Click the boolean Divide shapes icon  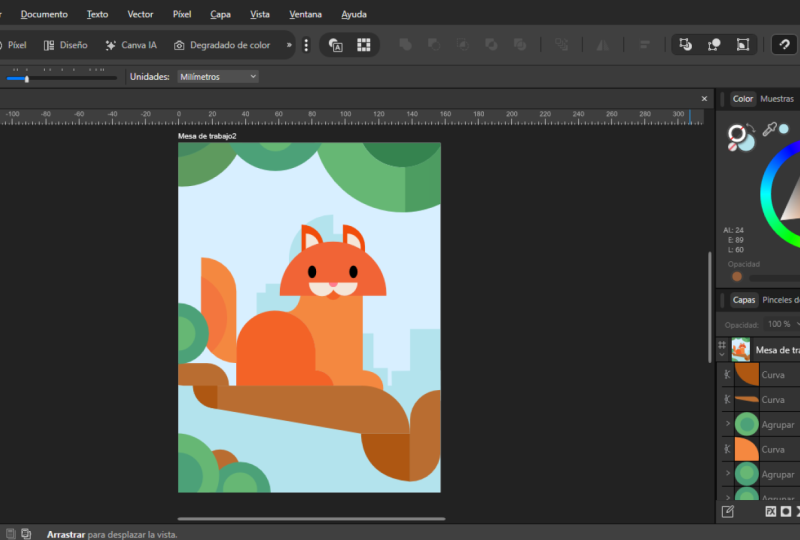pos(520,45)
